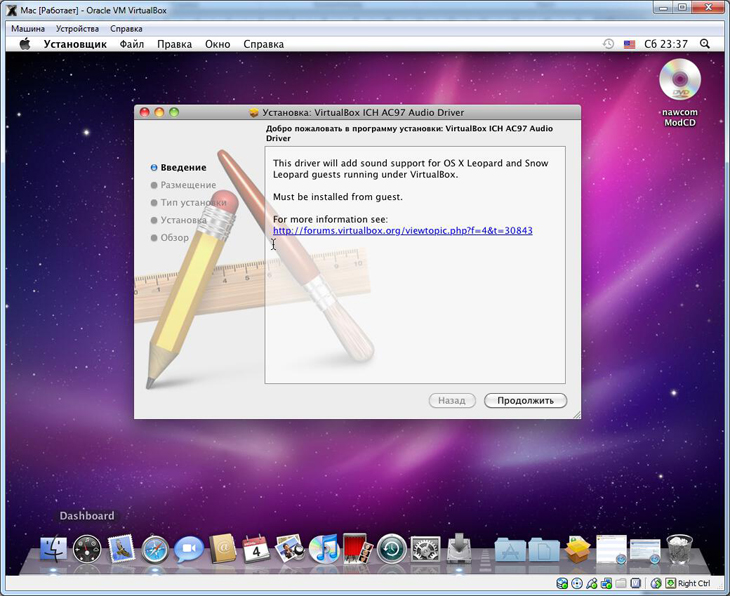Click keyboard capture icon near Right Ctrl
The image size is (730, 596).
coord(670,583)
